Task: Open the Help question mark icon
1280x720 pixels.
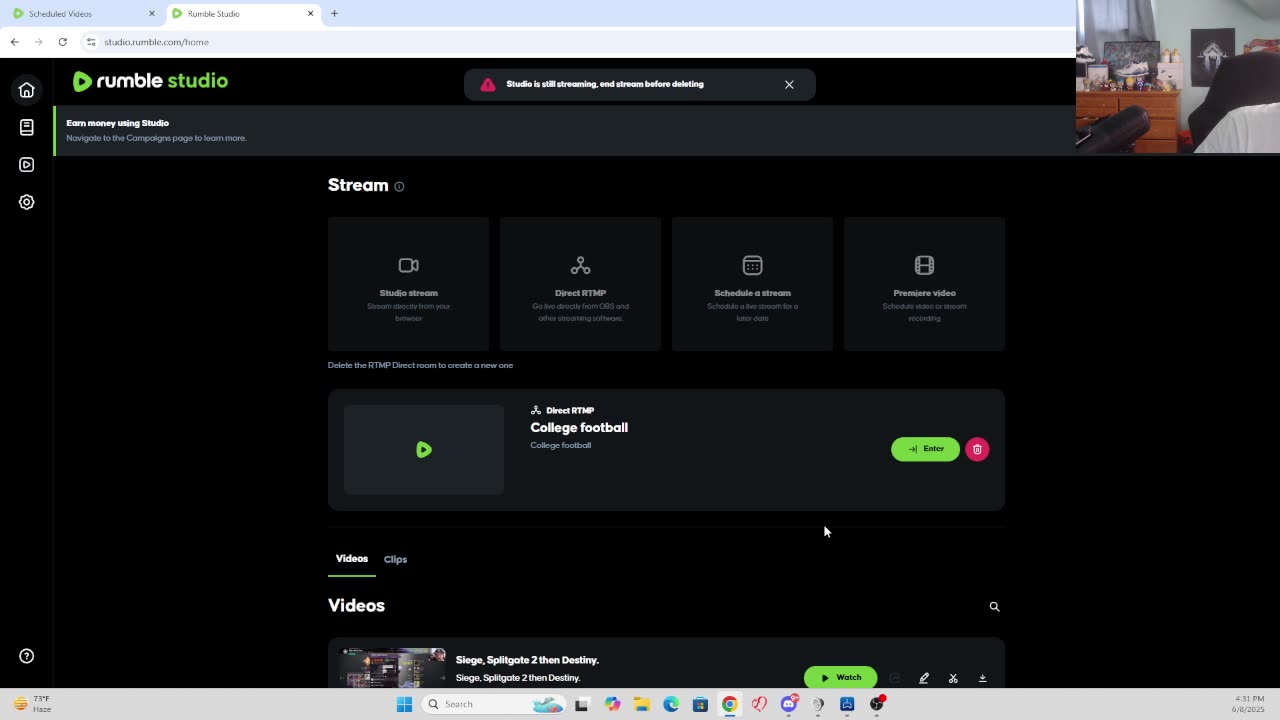Action: (27, 656)
